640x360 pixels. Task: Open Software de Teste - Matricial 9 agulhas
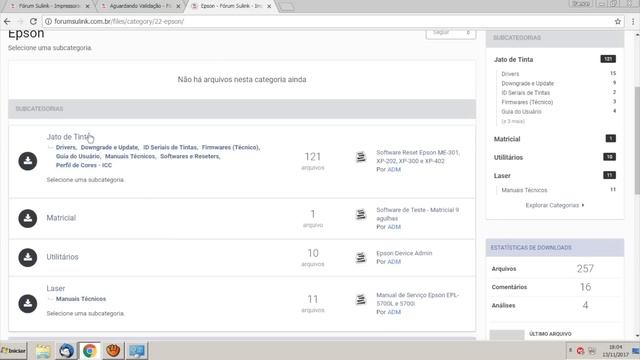(418, 214)
